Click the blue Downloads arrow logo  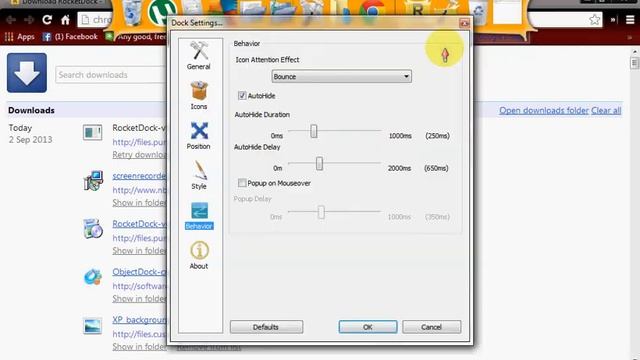pos(27,73)
